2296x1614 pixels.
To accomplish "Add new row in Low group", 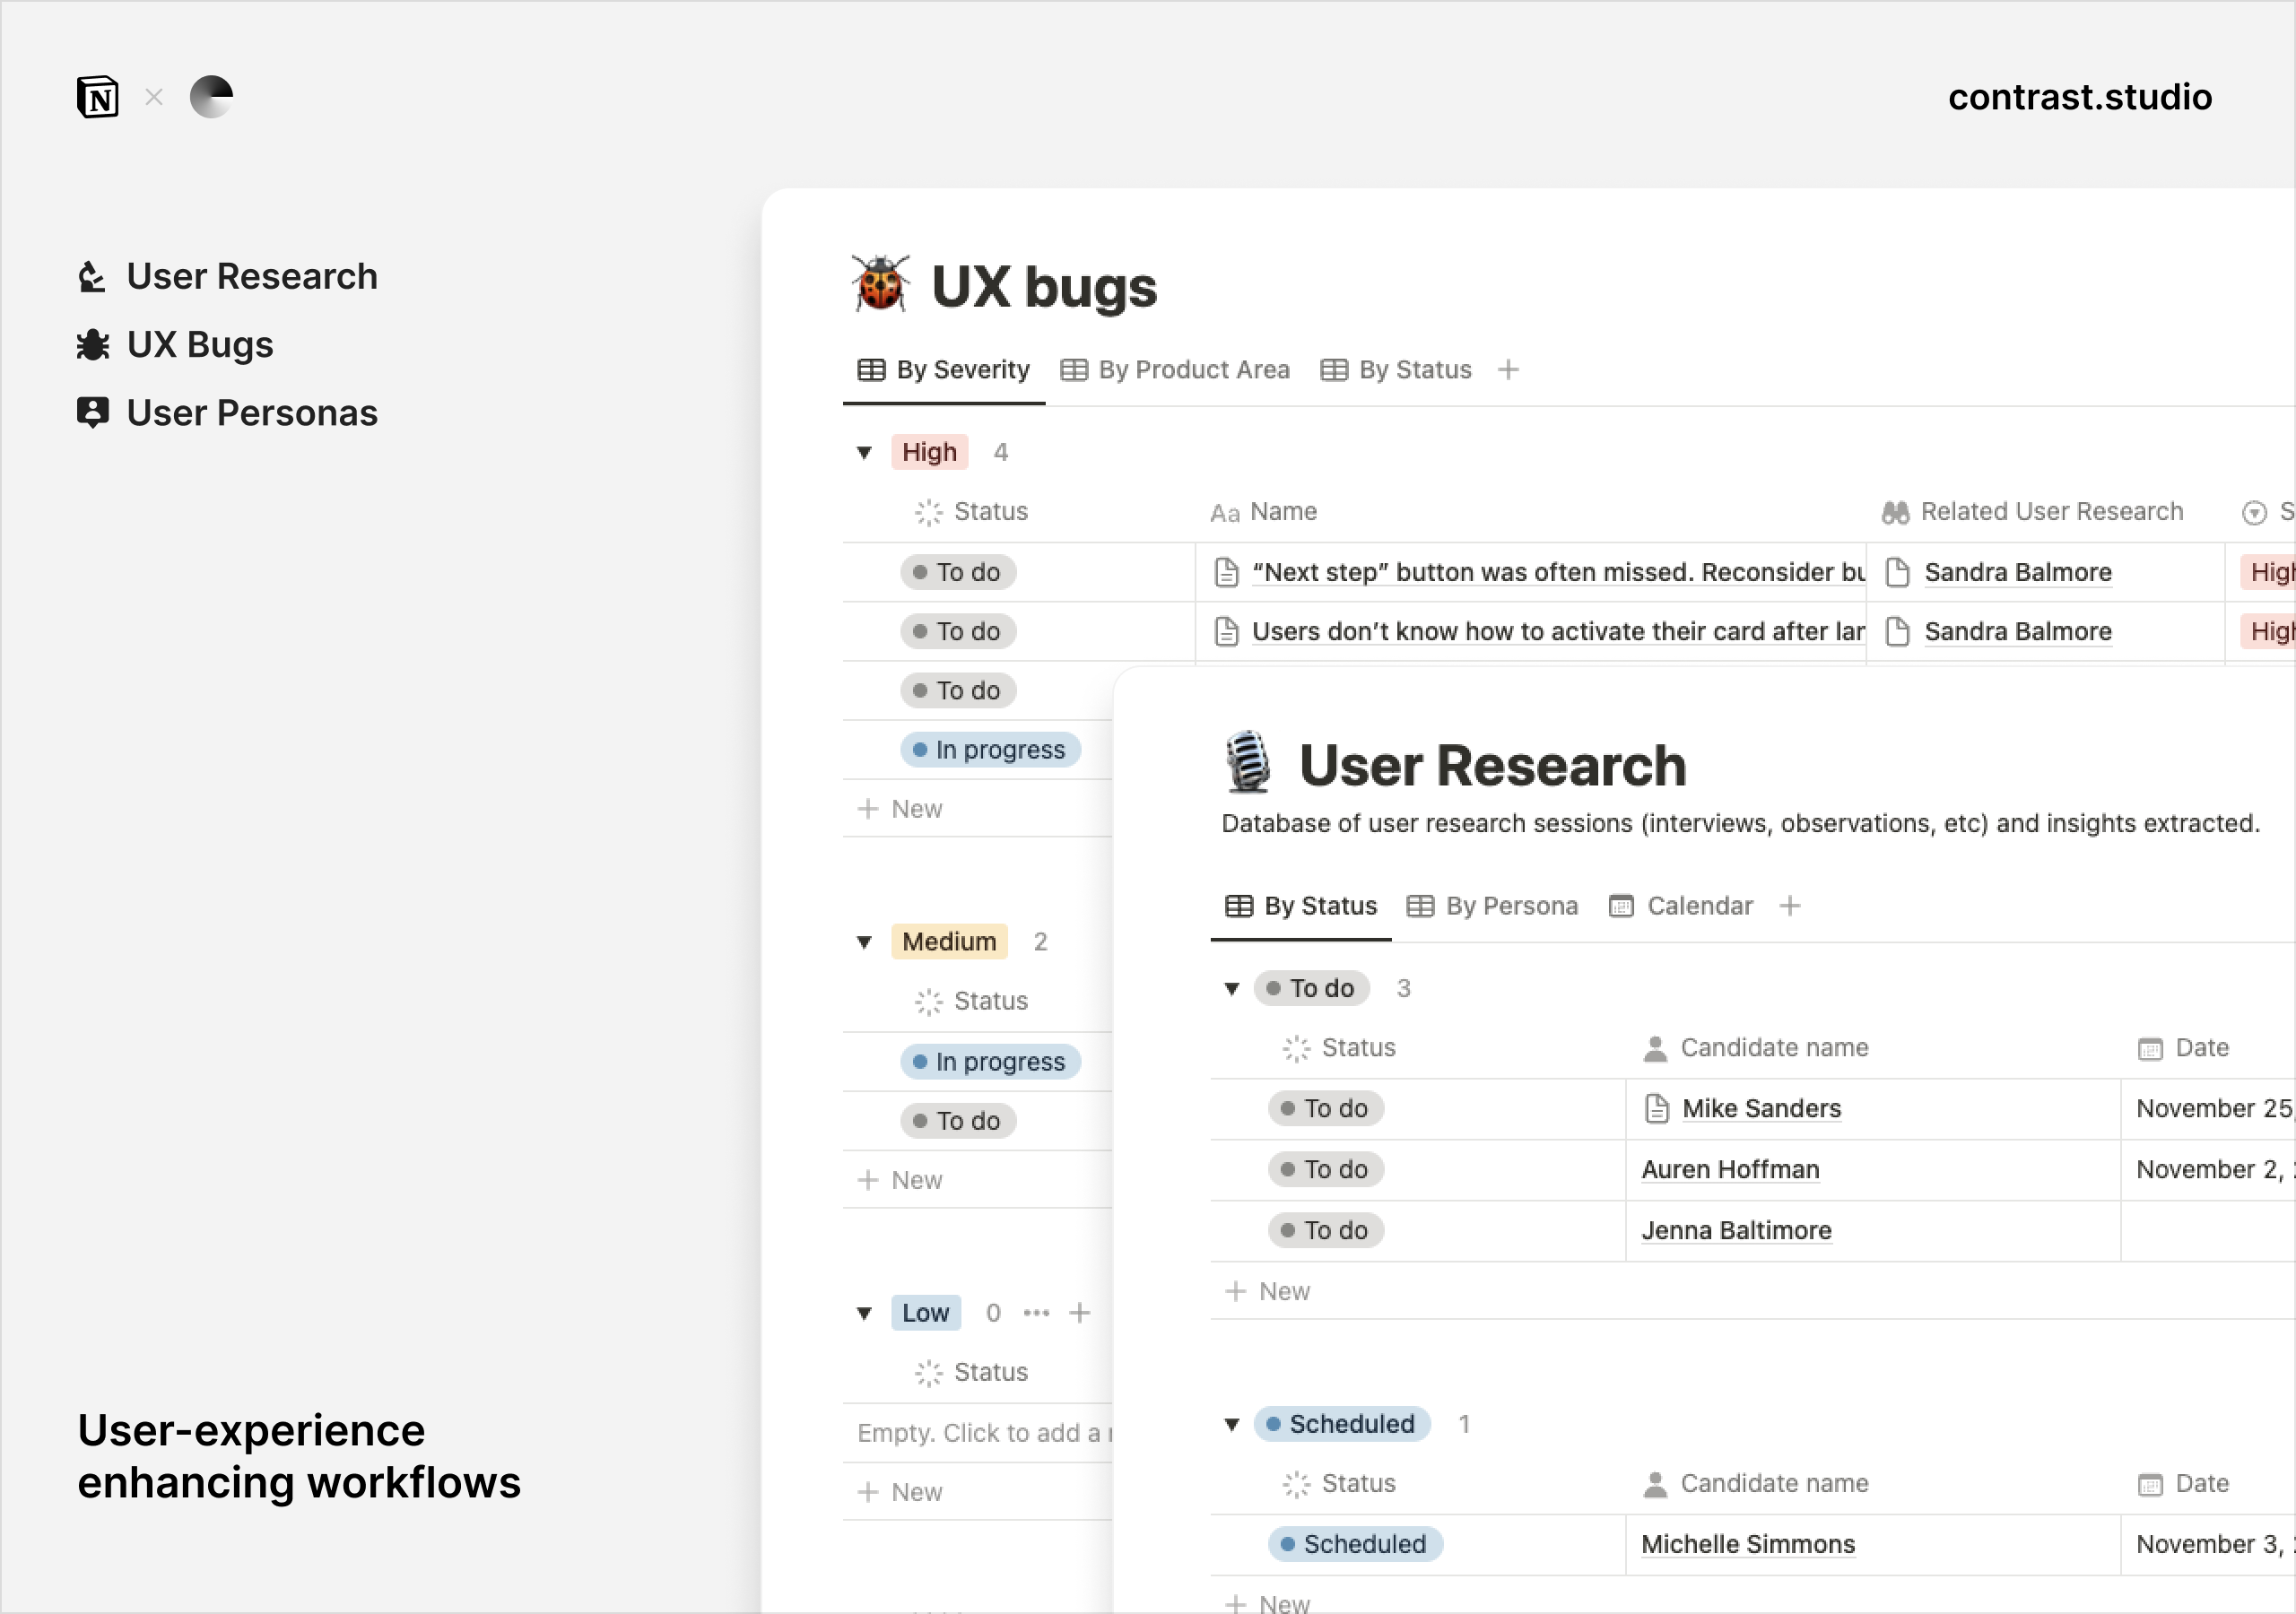I will coord(900,1493).
